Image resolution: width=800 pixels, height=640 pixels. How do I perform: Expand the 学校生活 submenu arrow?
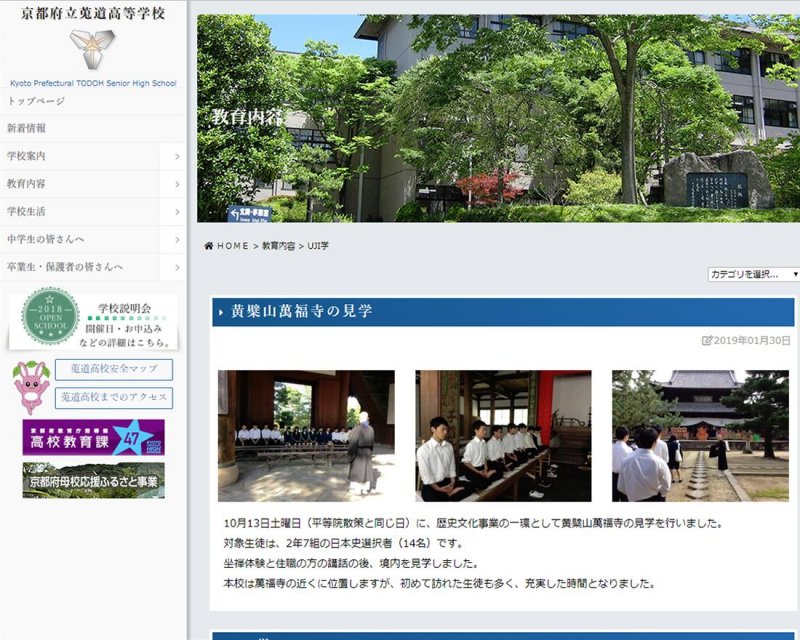point(176,212)
